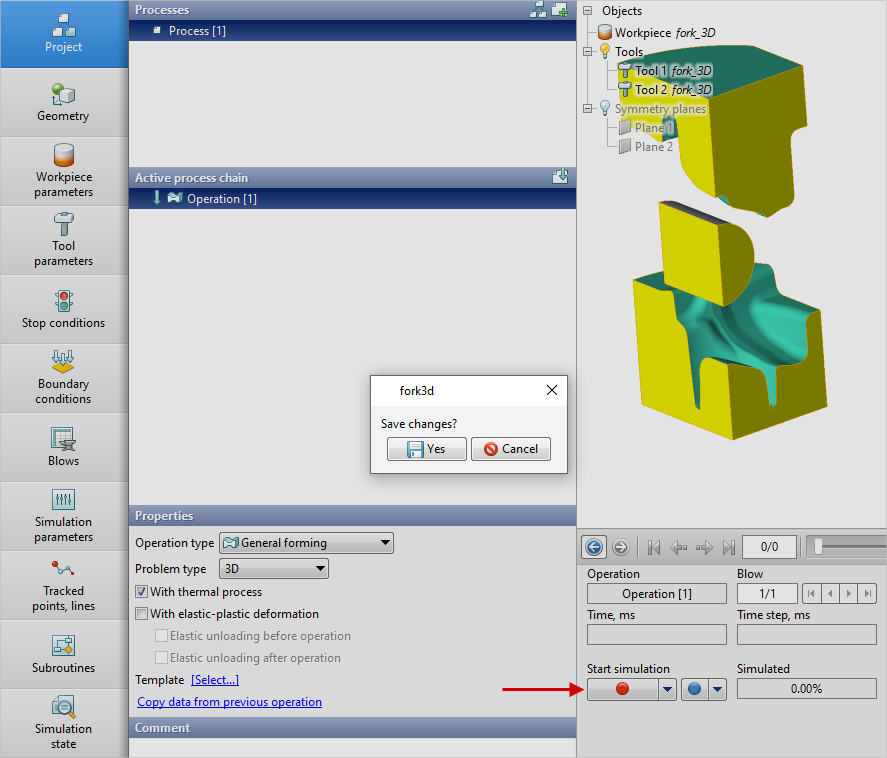
Task: Select the Blows section
Action: point(63,447)
